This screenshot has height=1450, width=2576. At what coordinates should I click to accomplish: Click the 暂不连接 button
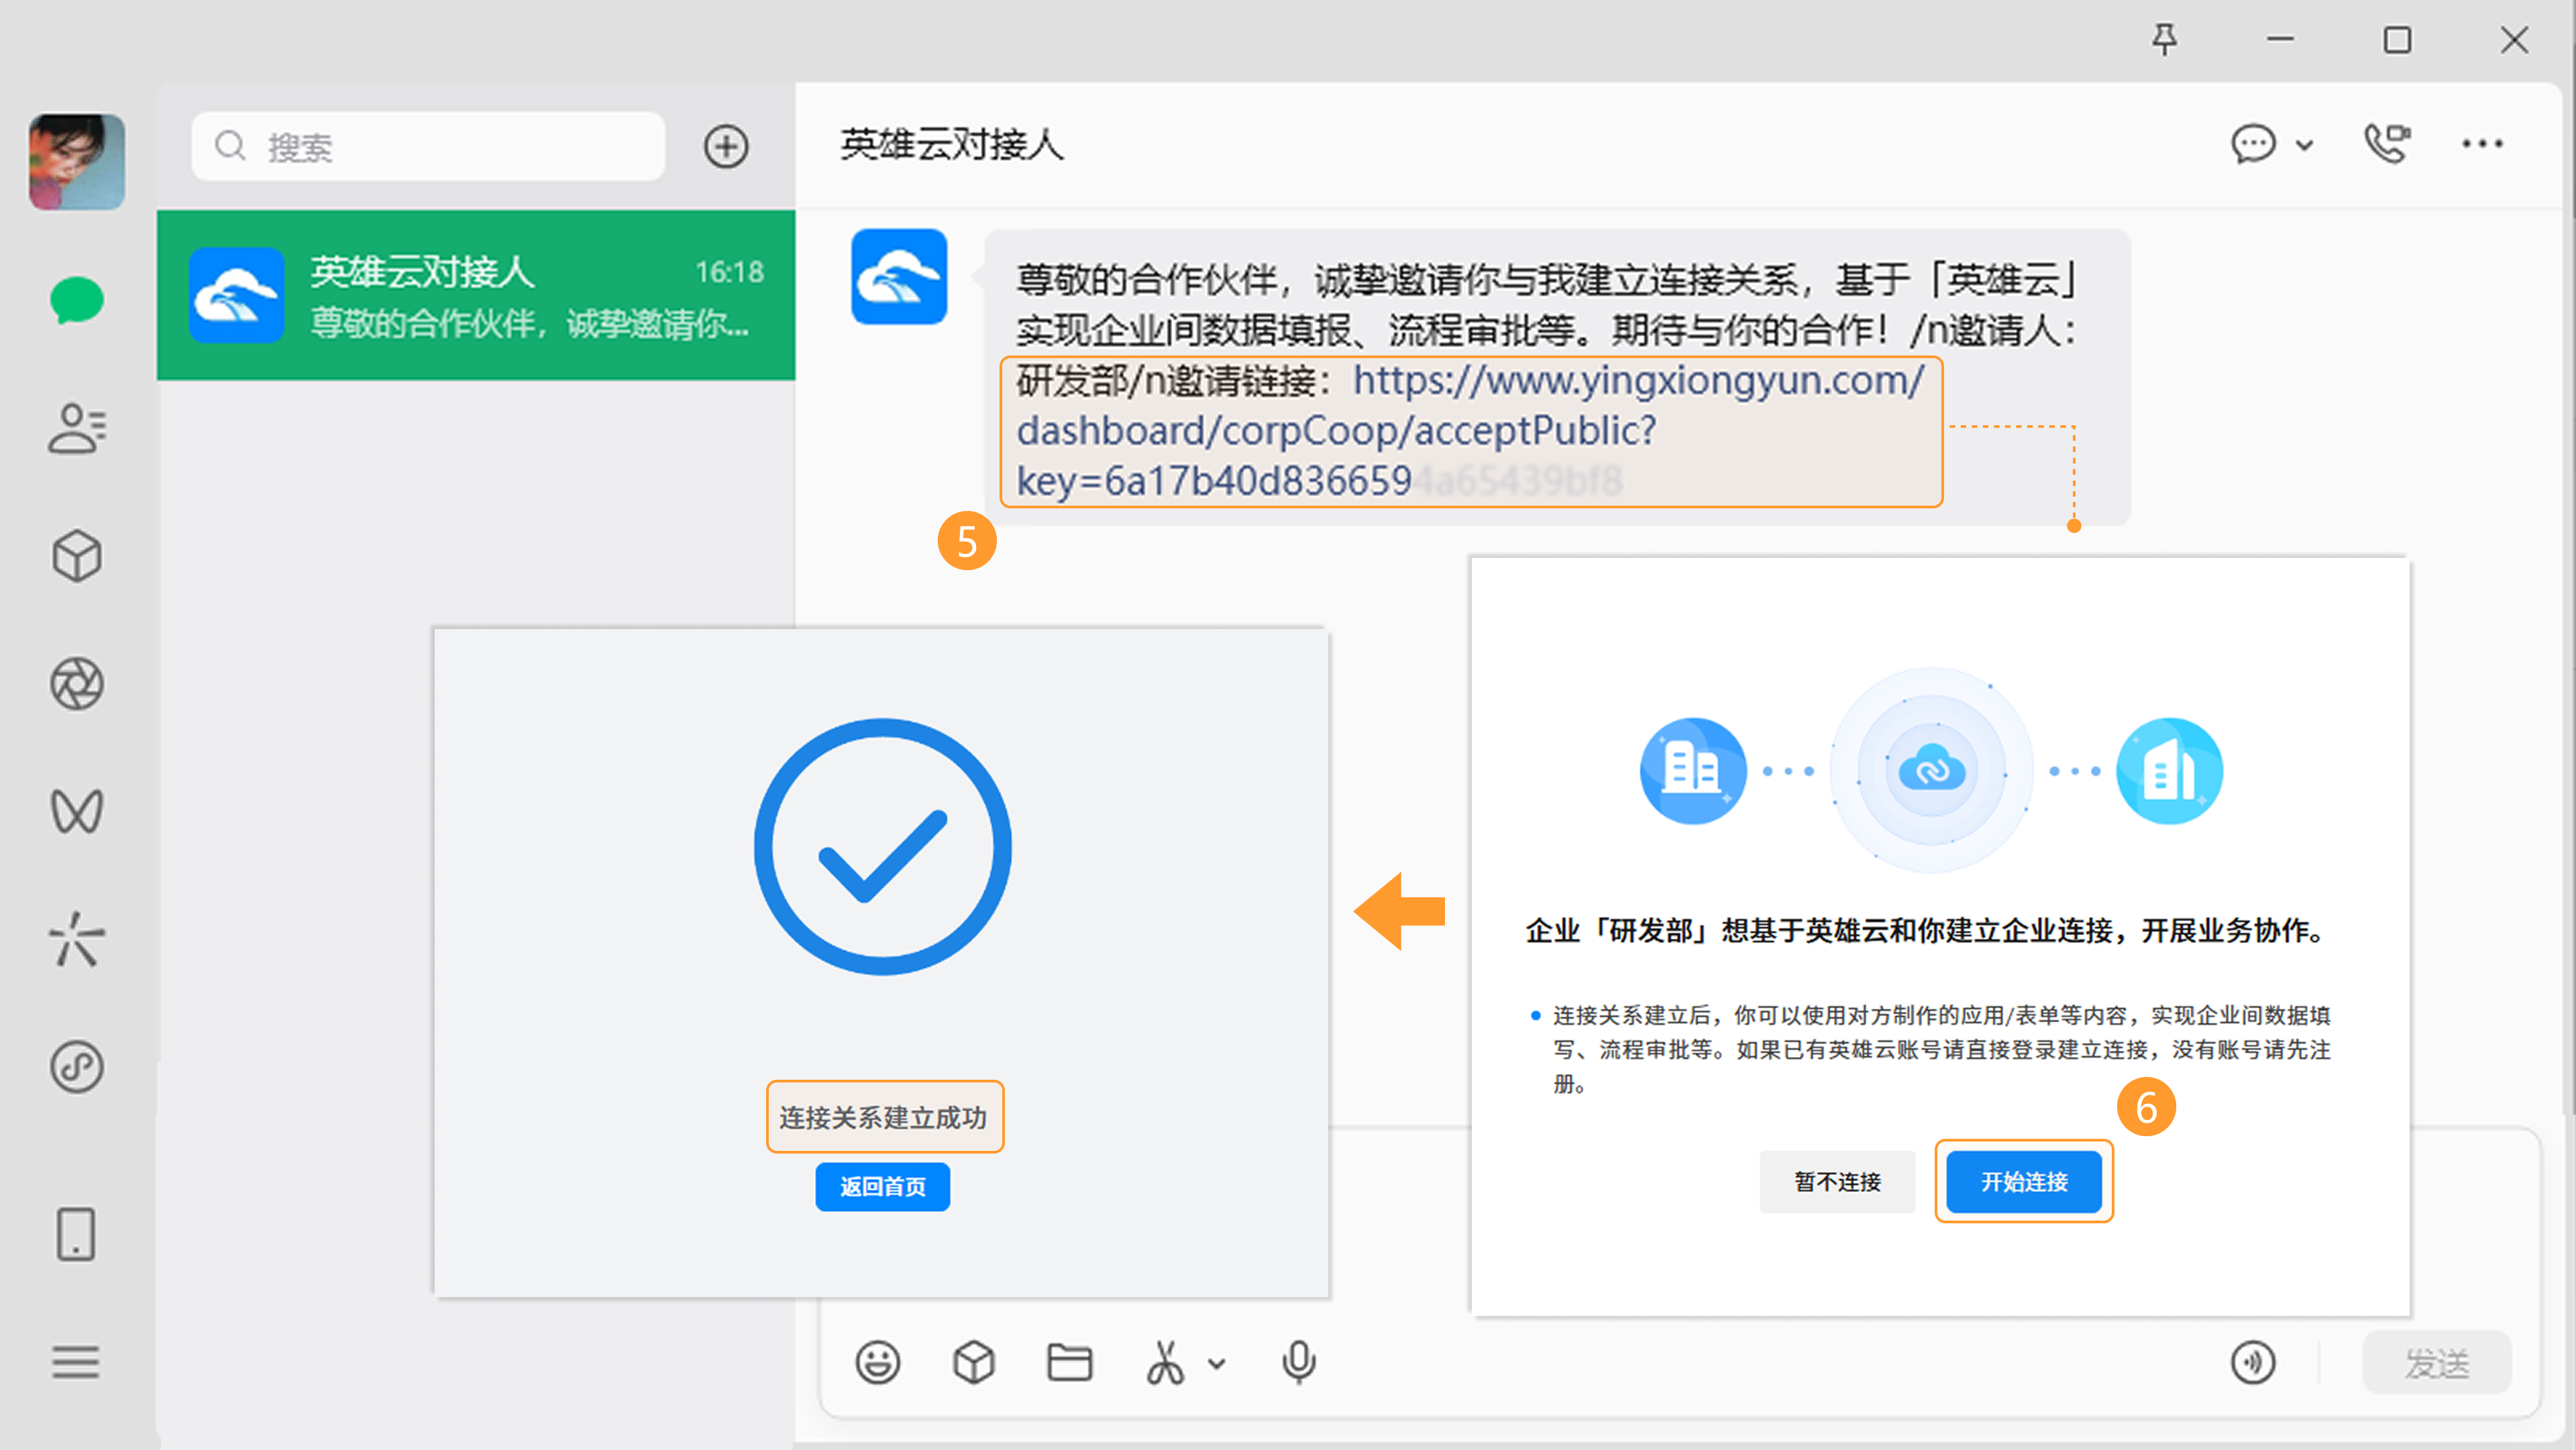(1837, 1182)
